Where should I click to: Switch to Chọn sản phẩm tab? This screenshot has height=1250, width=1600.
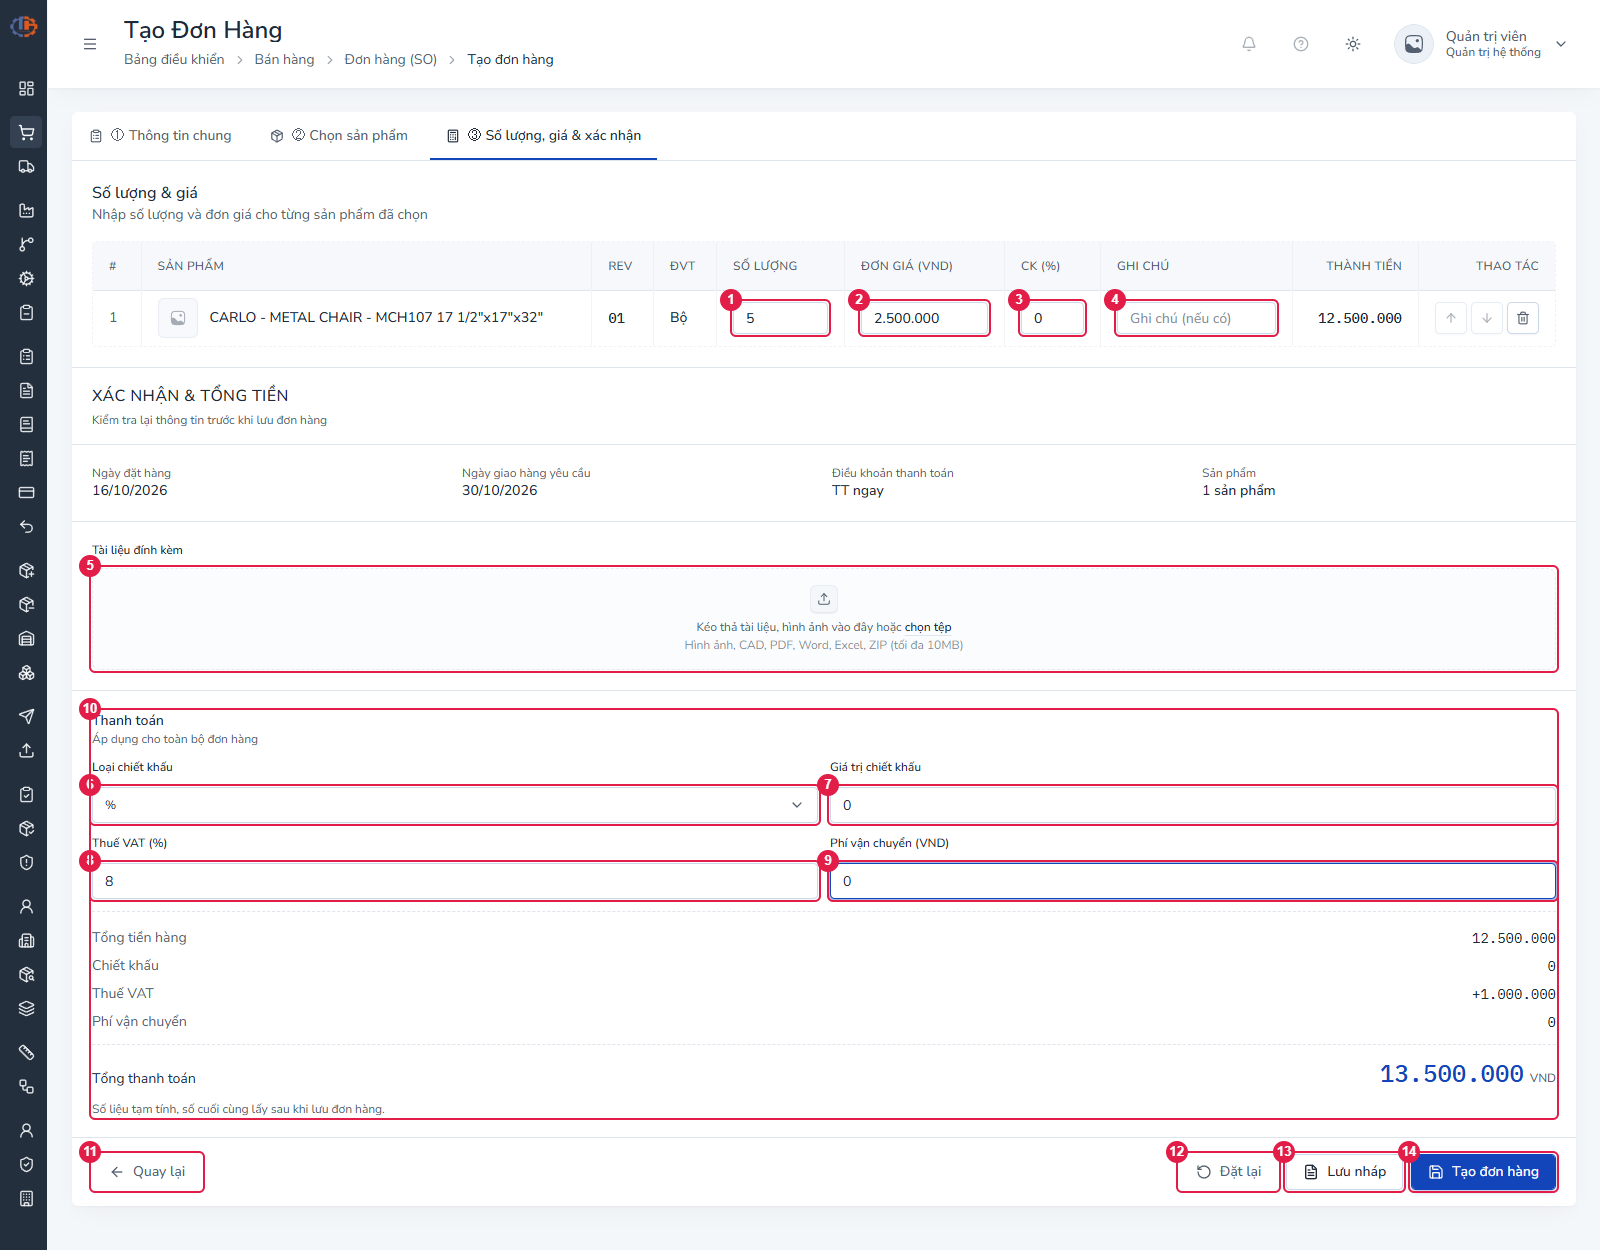(x=339, y=136)
